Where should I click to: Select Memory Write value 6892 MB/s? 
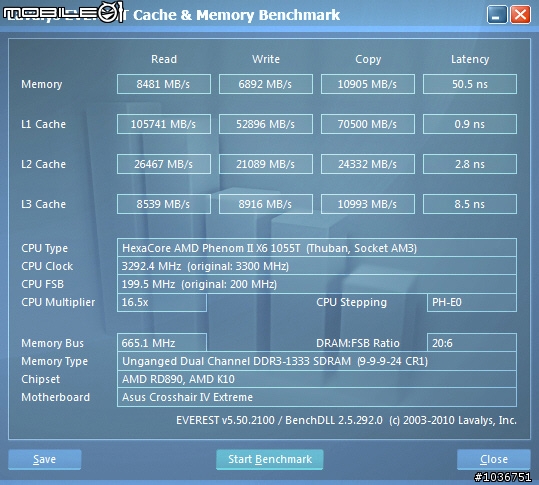click(x=266, y=84)
